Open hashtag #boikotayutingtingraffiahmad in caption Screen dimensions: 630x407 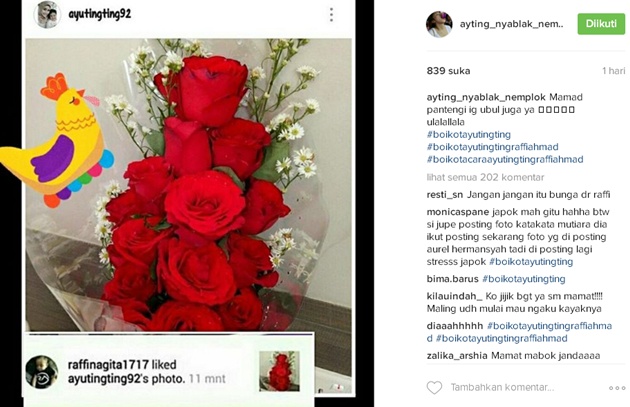(493, 147)
